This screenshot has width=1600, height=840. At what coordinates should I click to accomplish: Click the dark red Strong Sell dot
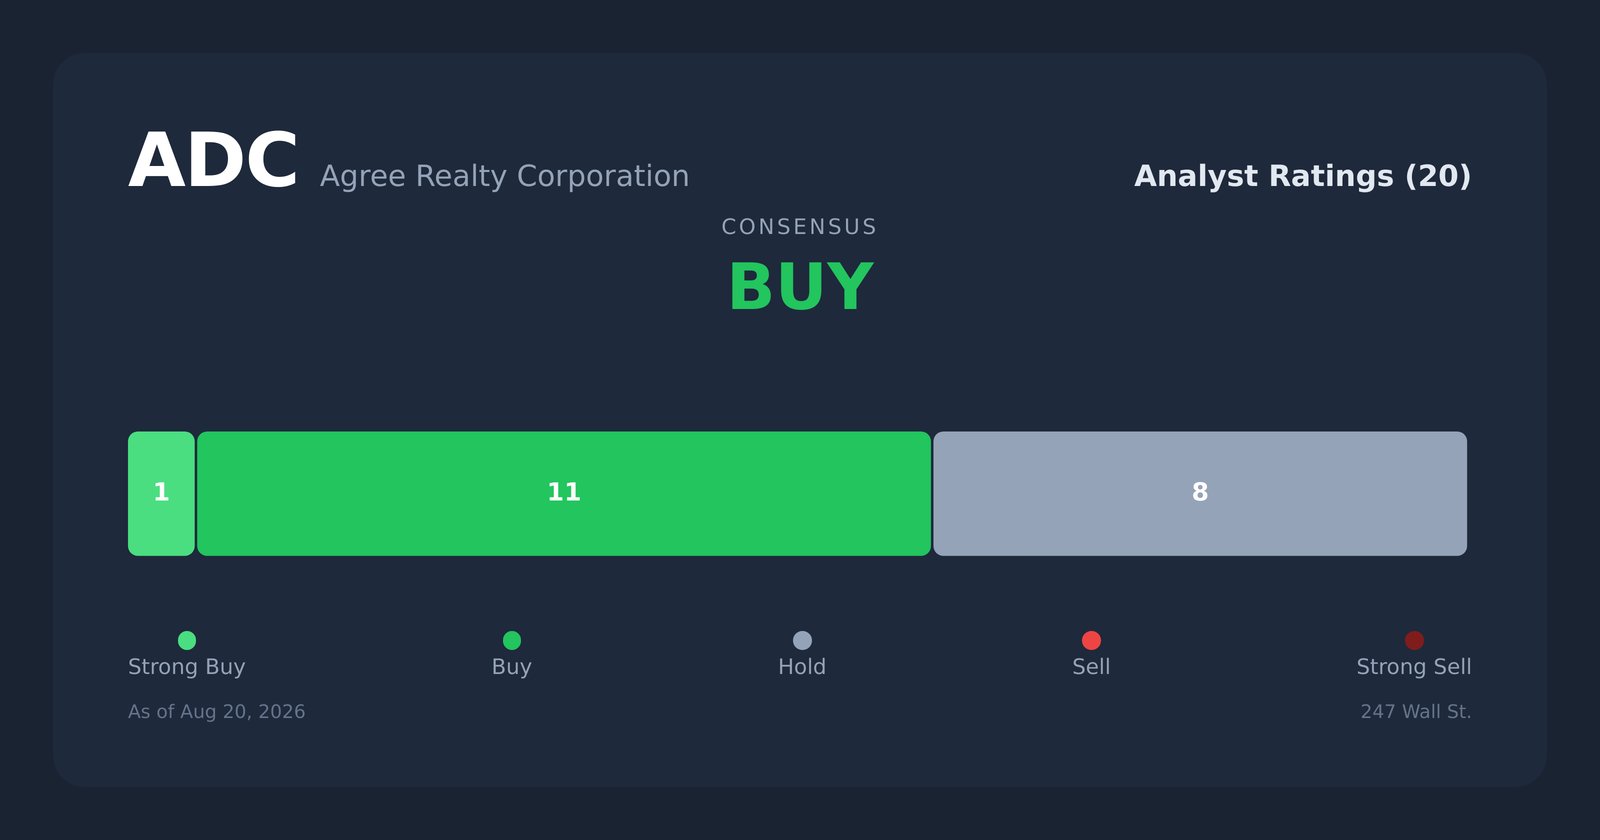1414,640
